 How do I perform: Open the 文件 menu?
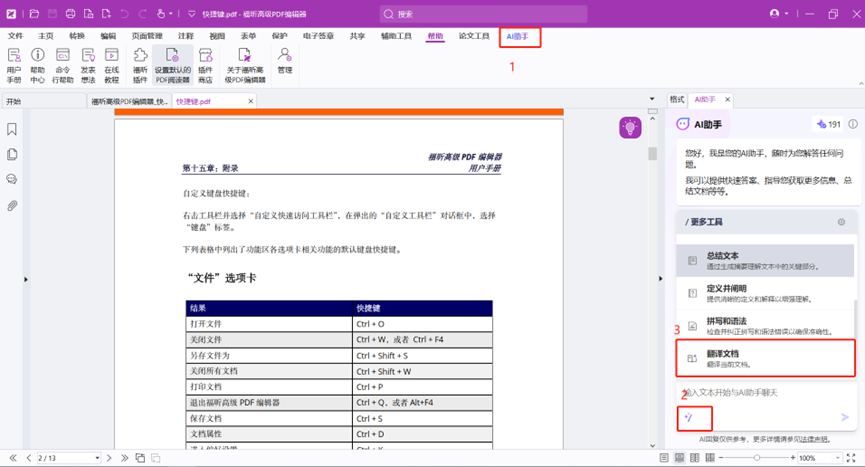(15, 36)
